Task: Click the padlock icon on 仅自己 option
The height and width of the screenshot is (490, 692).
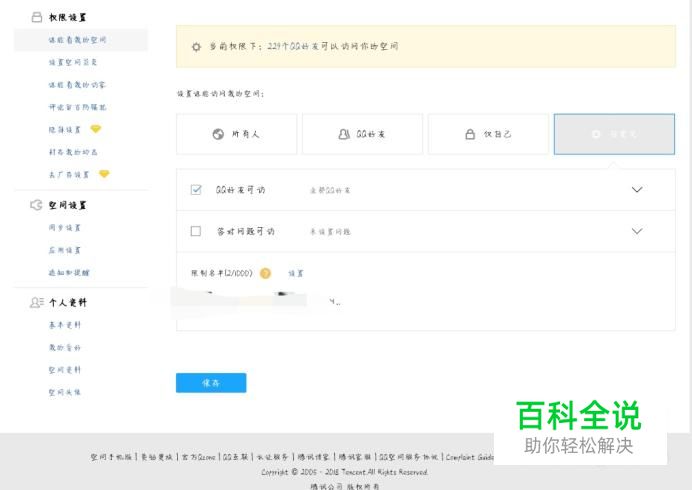Action: click(470, 134)
